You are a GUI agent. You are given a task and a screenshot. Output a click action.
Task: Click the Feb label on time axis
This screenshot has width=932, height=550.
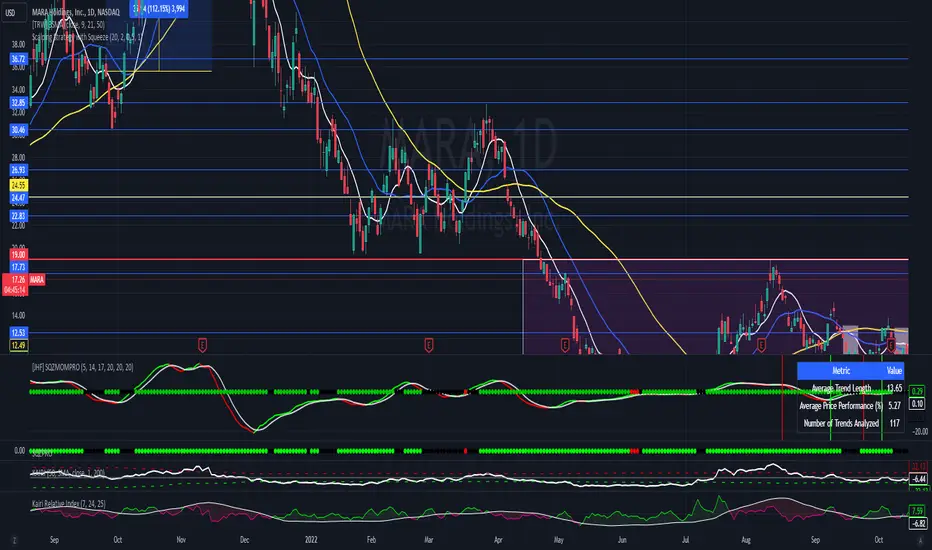pyautogui.click(x=371, y=540)
